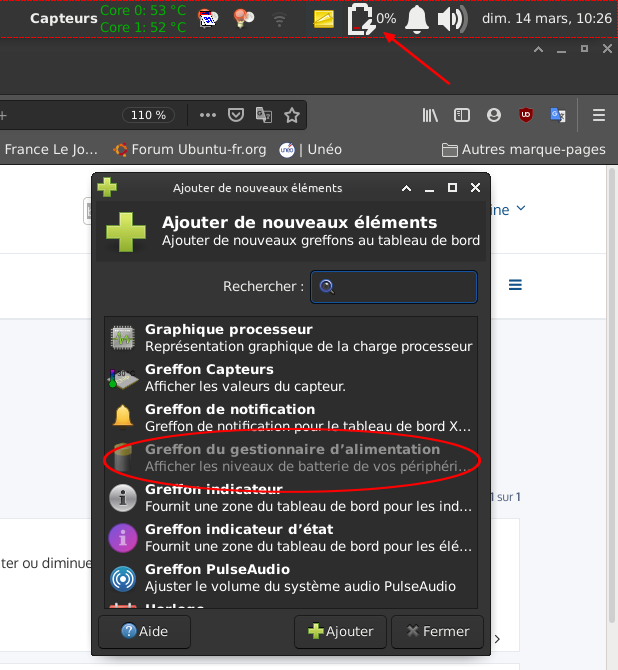Open the blue hamburger menu on the web page

(x=515, y=285)
